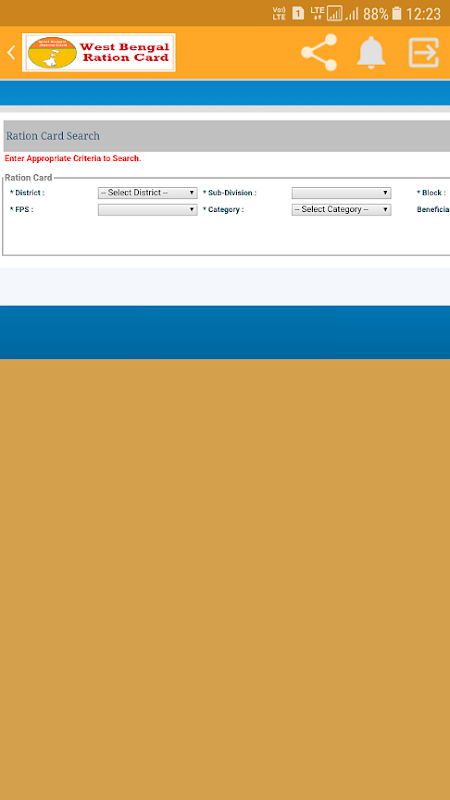450x800 pixels.
Task: Click 'Enter Appropriate Criteria to Search.' text
Action: (x=73, y=158)
